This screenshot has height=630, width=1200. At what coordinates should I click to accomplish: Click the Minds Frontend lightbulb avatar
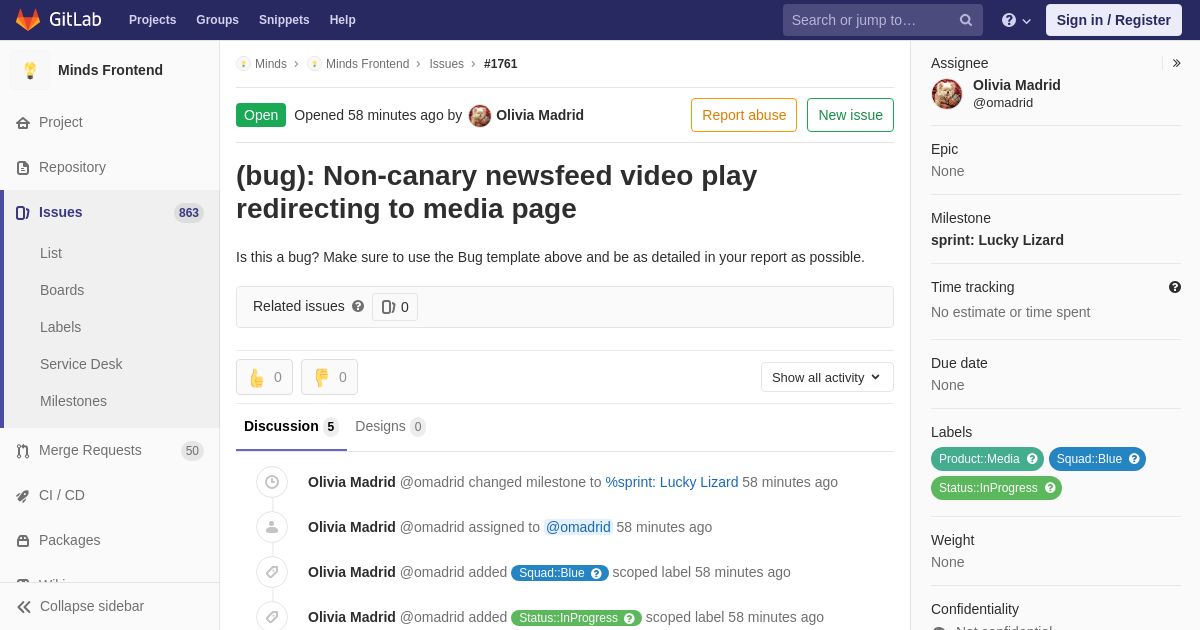[30, 70]
